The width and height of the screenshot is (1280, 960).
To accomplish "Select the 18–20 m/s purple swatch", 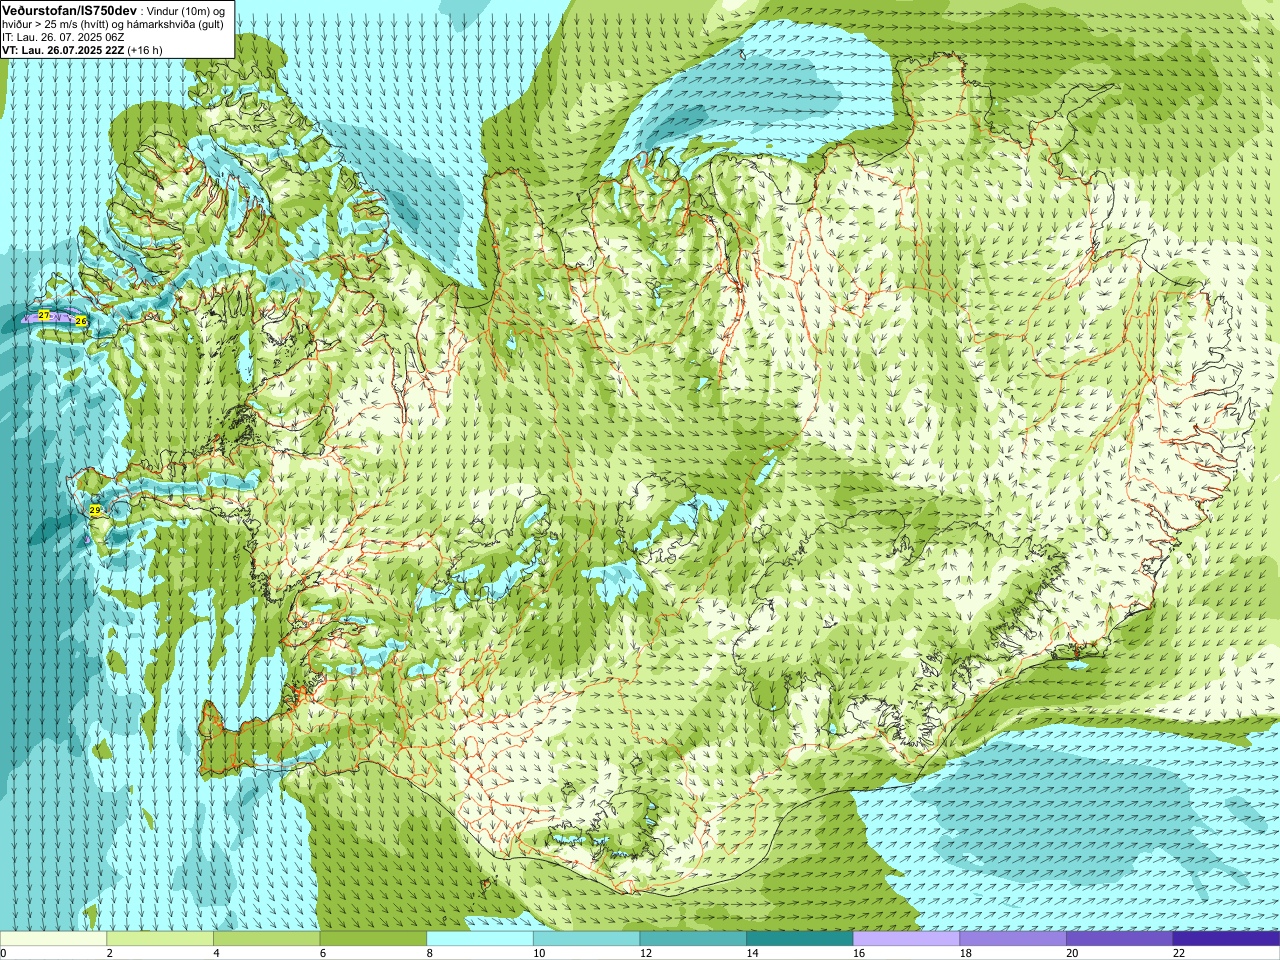I will 1013,939.
